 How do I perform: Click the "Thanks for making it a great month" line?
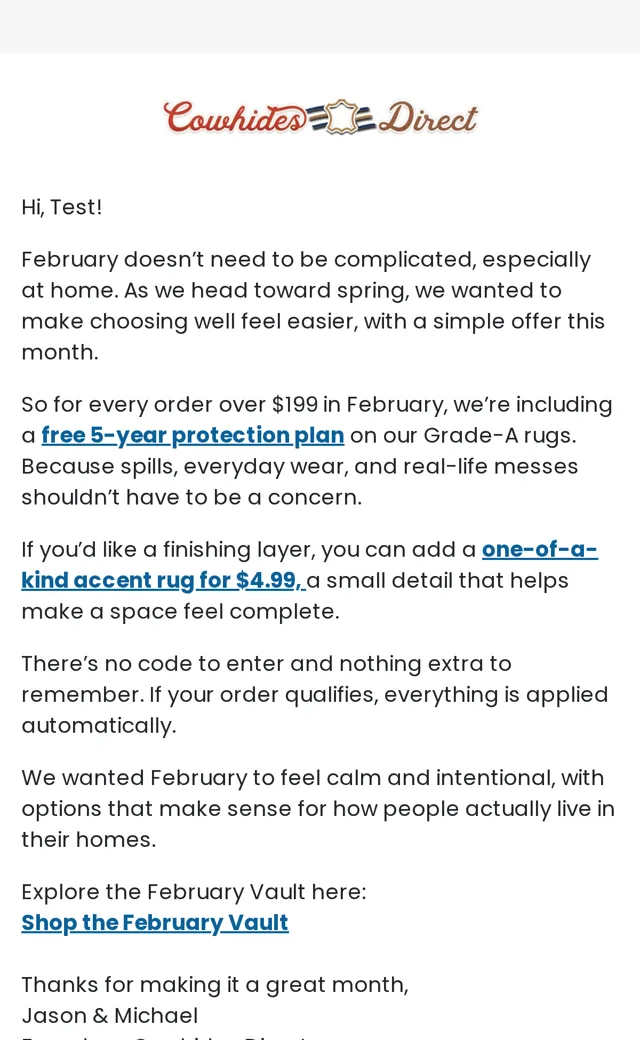pyautogui.click(x=215, y=984)
